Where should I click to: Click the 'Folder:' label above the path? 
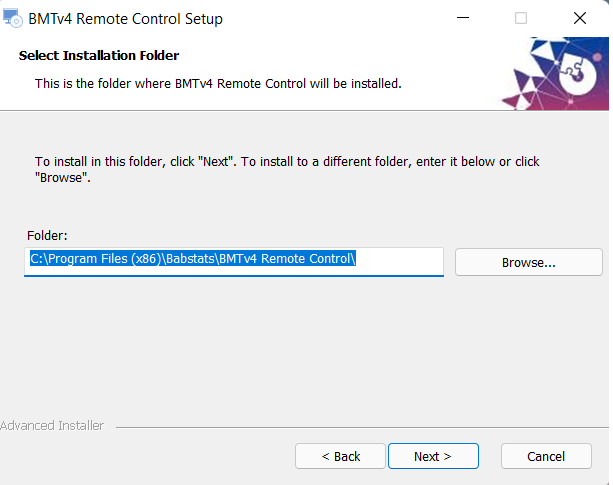point(47,236)
